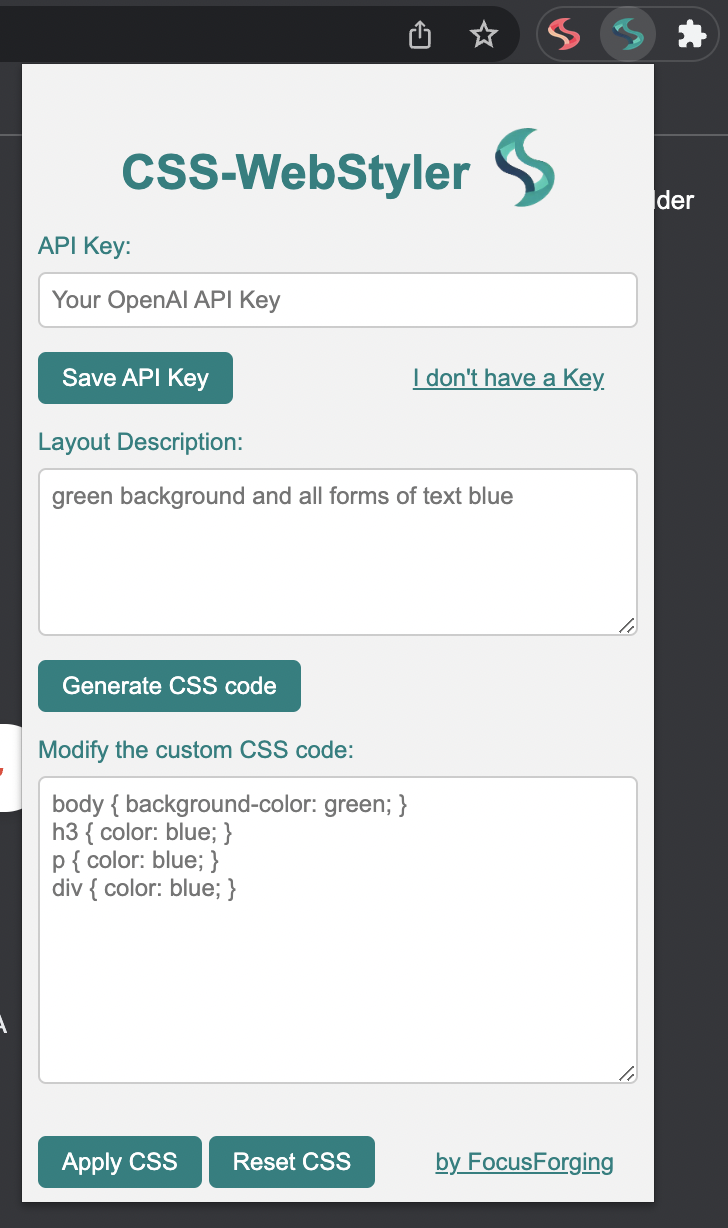Click the "div { color: blue; }" line
This screenshot has width=728, height=1228.
pyautogui.click(x=144, y=888)
